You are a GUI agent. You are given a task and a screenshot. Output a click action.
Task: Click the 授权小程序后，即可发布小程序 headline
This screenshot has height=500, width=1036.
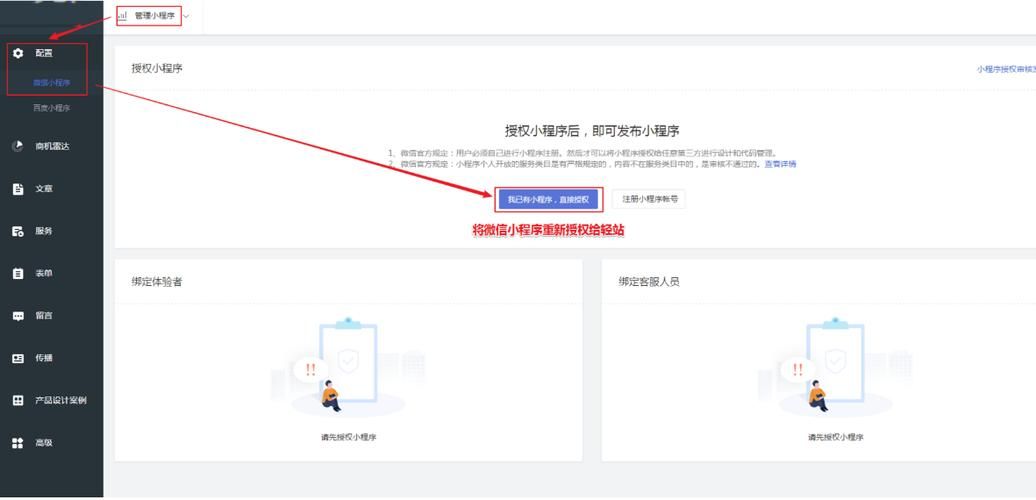click(592, 131)
